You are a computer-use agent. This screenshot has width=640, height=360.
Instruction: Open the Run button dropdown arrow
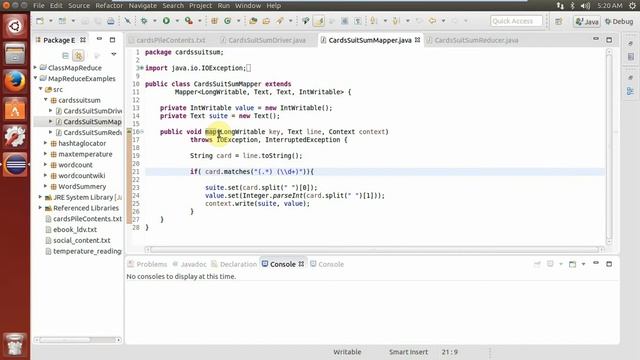click(177, 21)
